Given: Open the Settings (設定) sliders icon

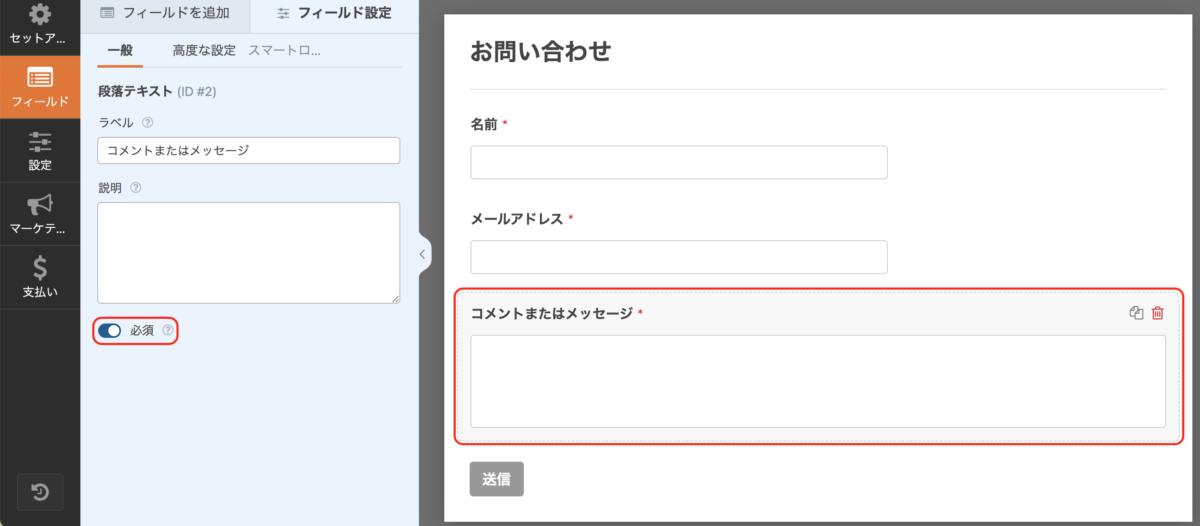Looking at the screenshot, I should (x=40, y=150).
